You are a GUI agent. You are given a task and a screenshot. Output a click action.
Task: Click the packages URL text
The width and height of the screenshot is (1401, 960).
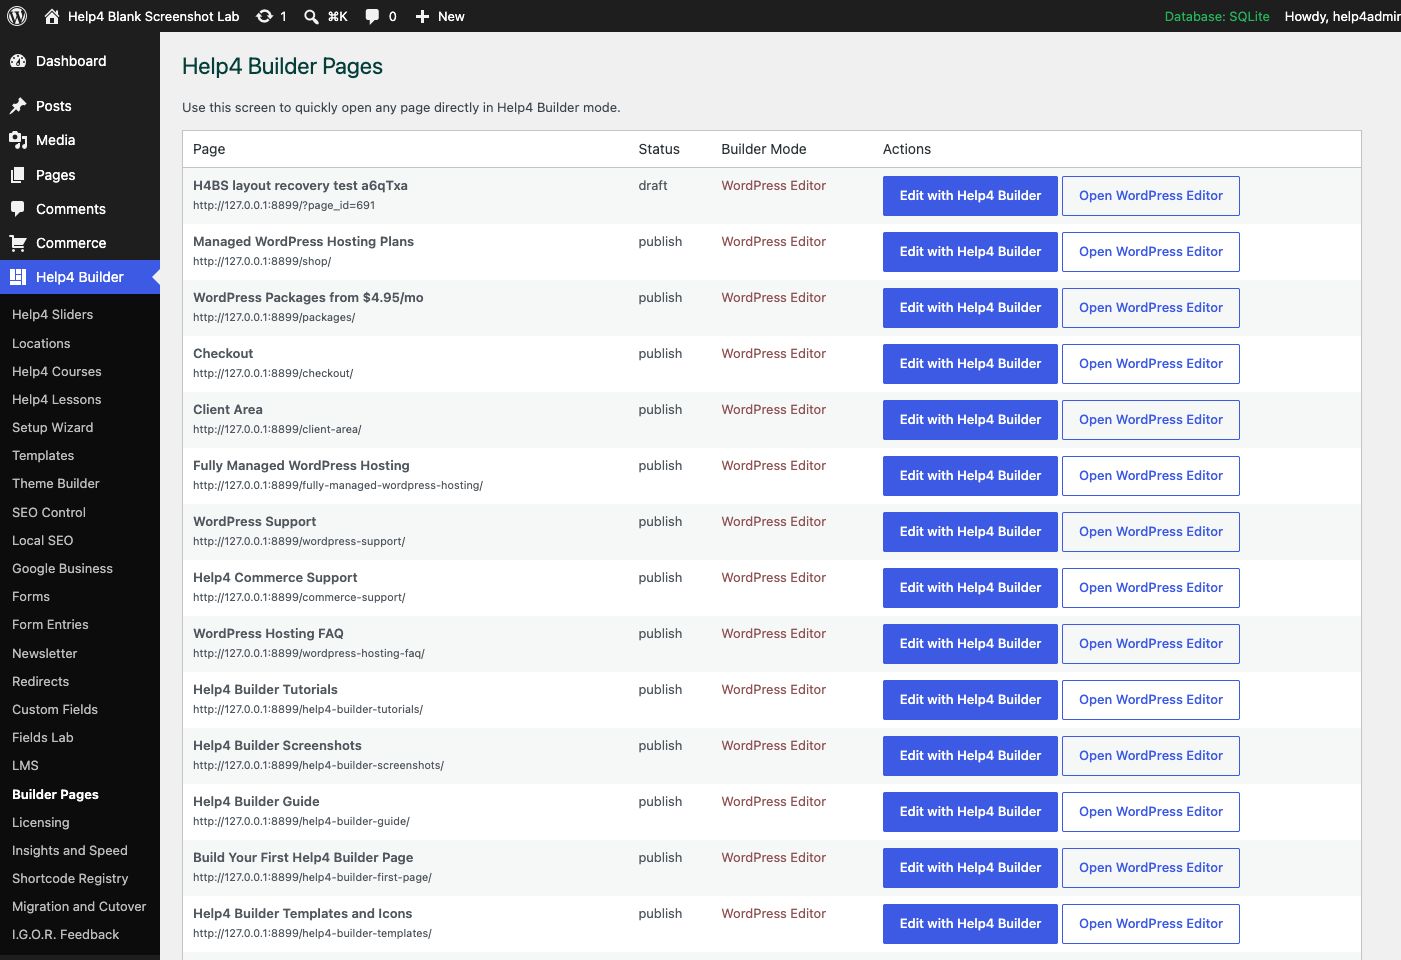click(274, 317)
